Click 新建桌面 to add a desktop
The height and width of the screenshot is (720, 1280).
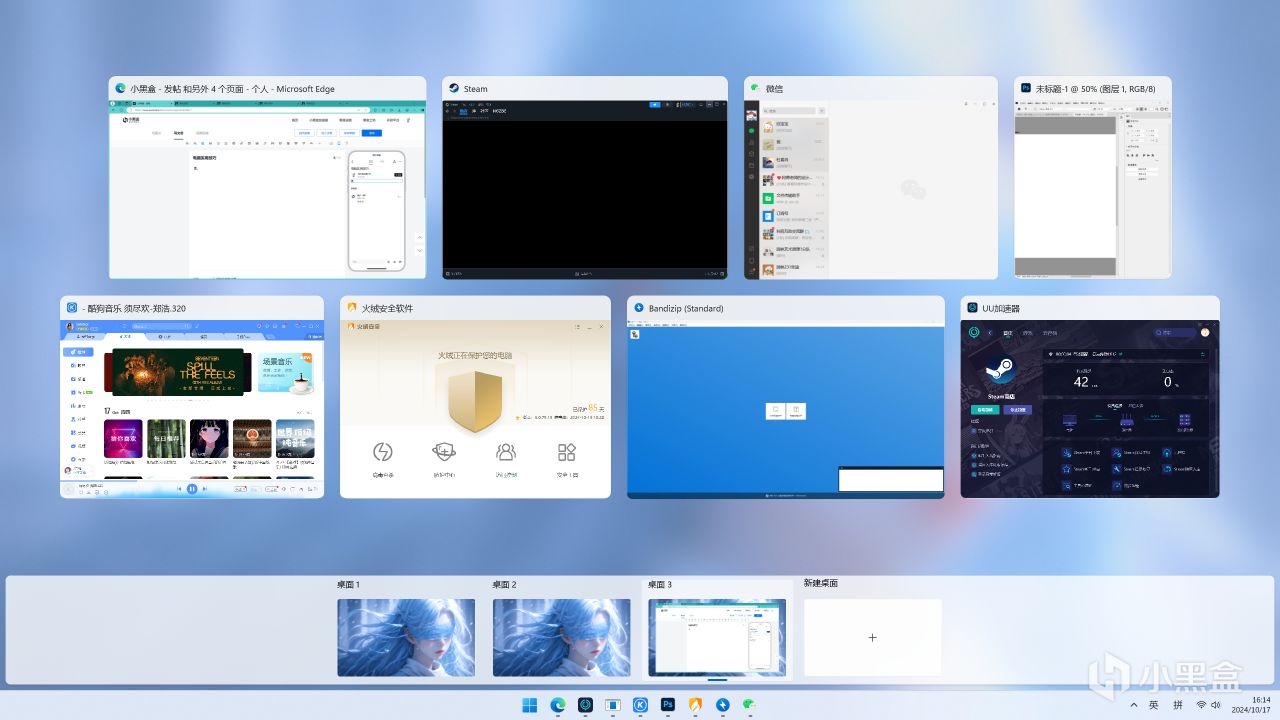click(872, 637)
